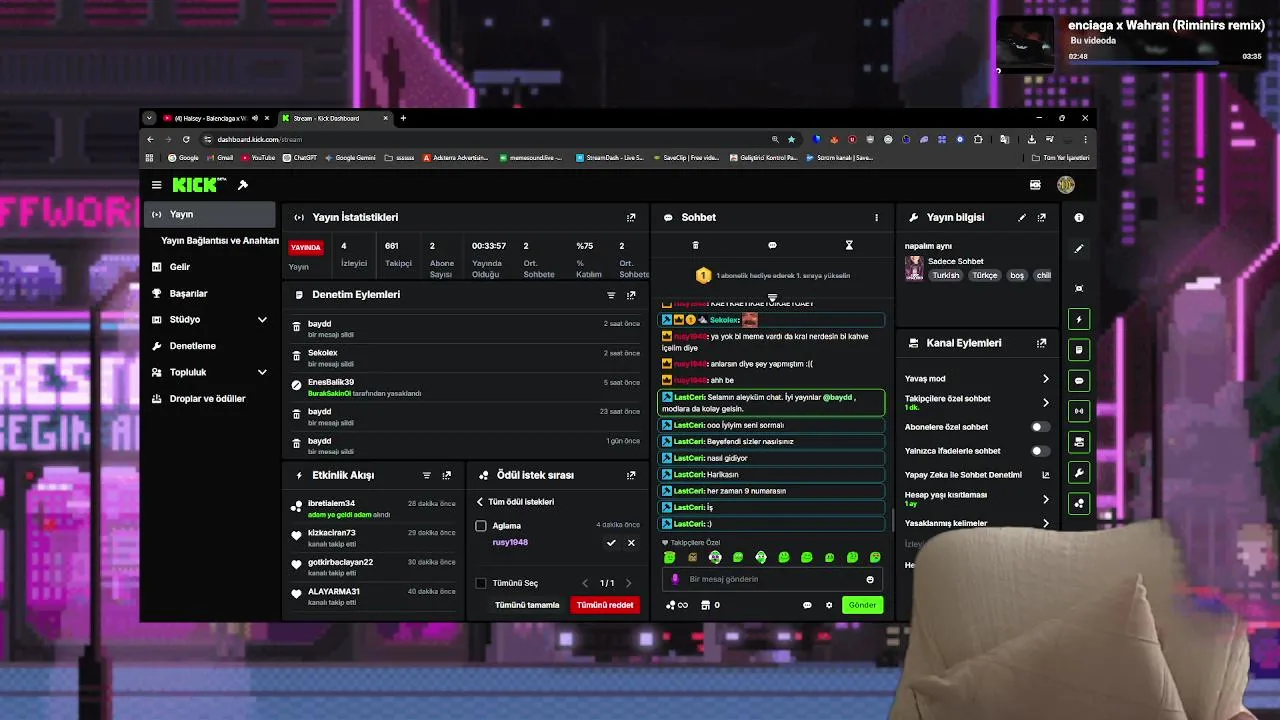1280x720 pixels.
Task: Edit stream info with pencil in Yayın bilgisi
Action: point(1022,217)
